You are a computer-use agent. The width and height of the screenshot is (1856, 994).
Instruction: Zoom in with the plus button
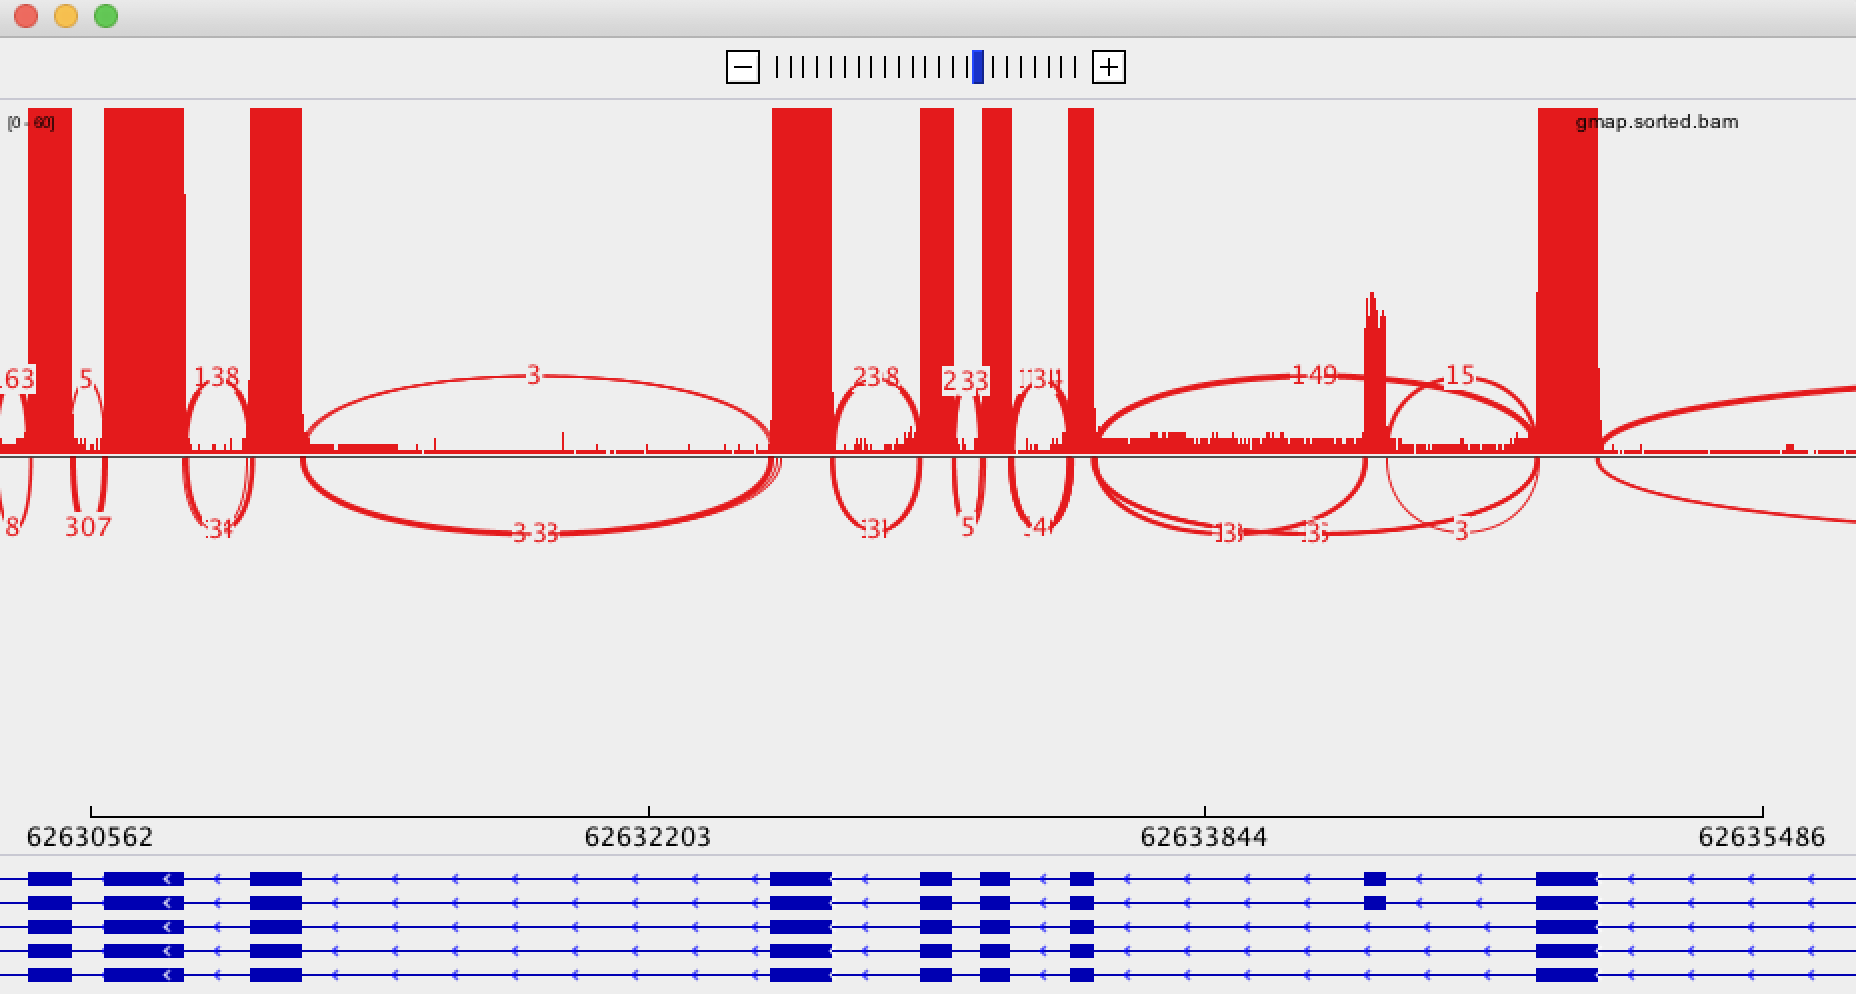click(1108, 67)
